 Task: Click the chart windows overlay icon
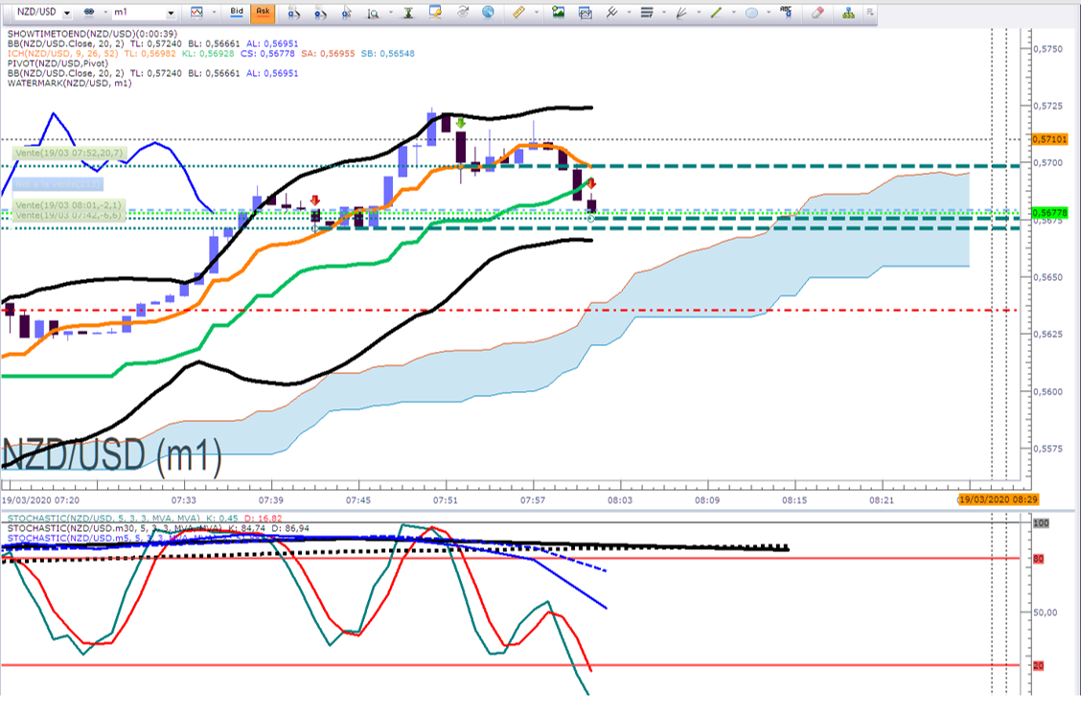click(x=585, y=12)
